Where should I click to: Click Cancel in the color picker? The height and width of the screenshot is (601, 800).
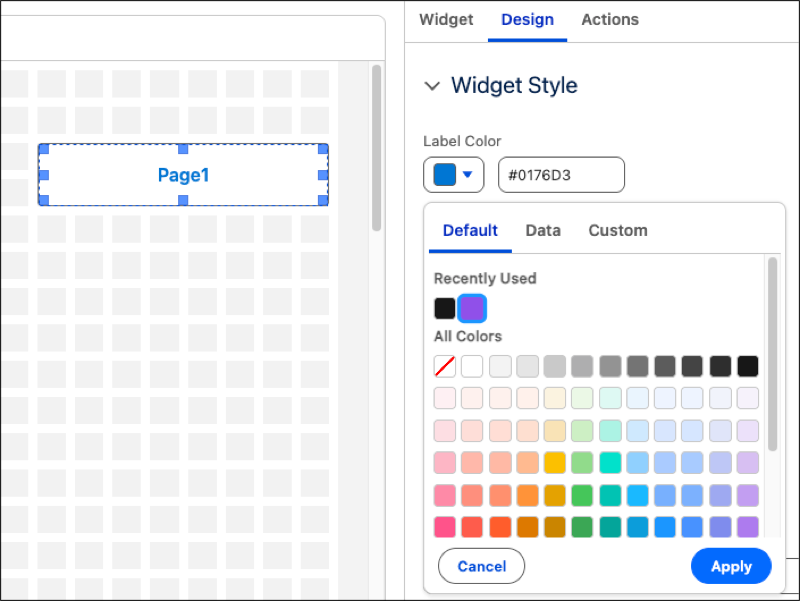[x=482, y=566]
